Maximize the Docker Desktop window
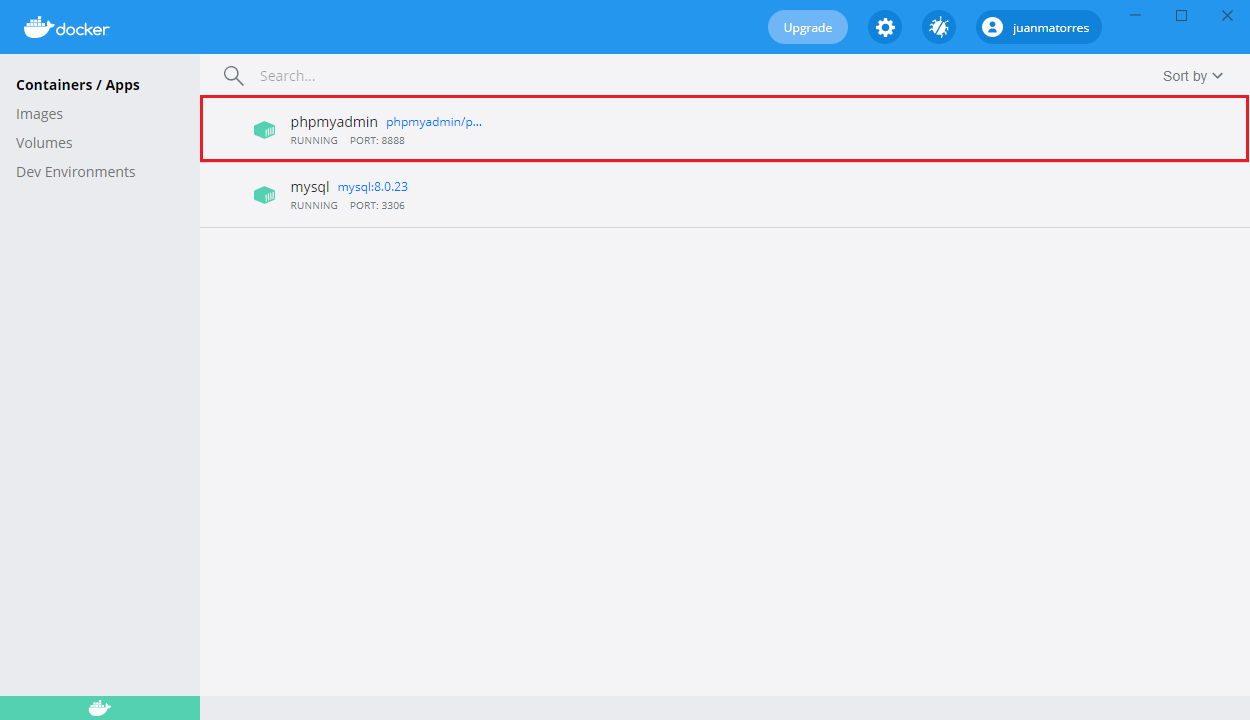1250x720 pixels. [1181, 15]
